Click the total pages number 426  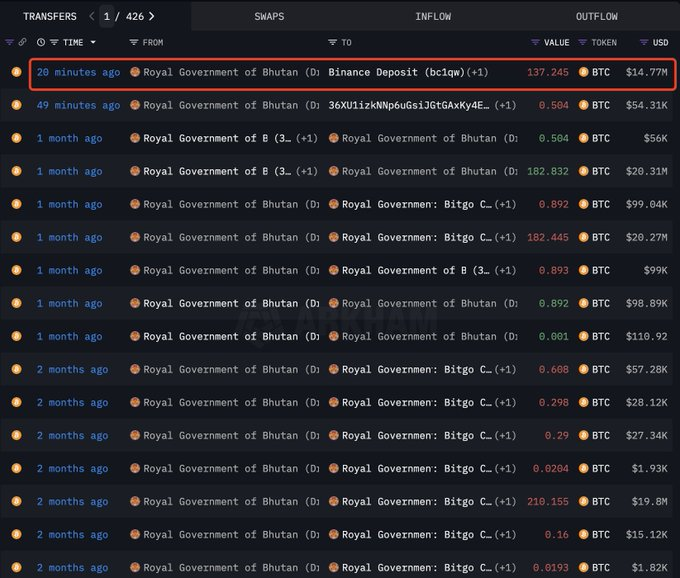pos(135,16)
